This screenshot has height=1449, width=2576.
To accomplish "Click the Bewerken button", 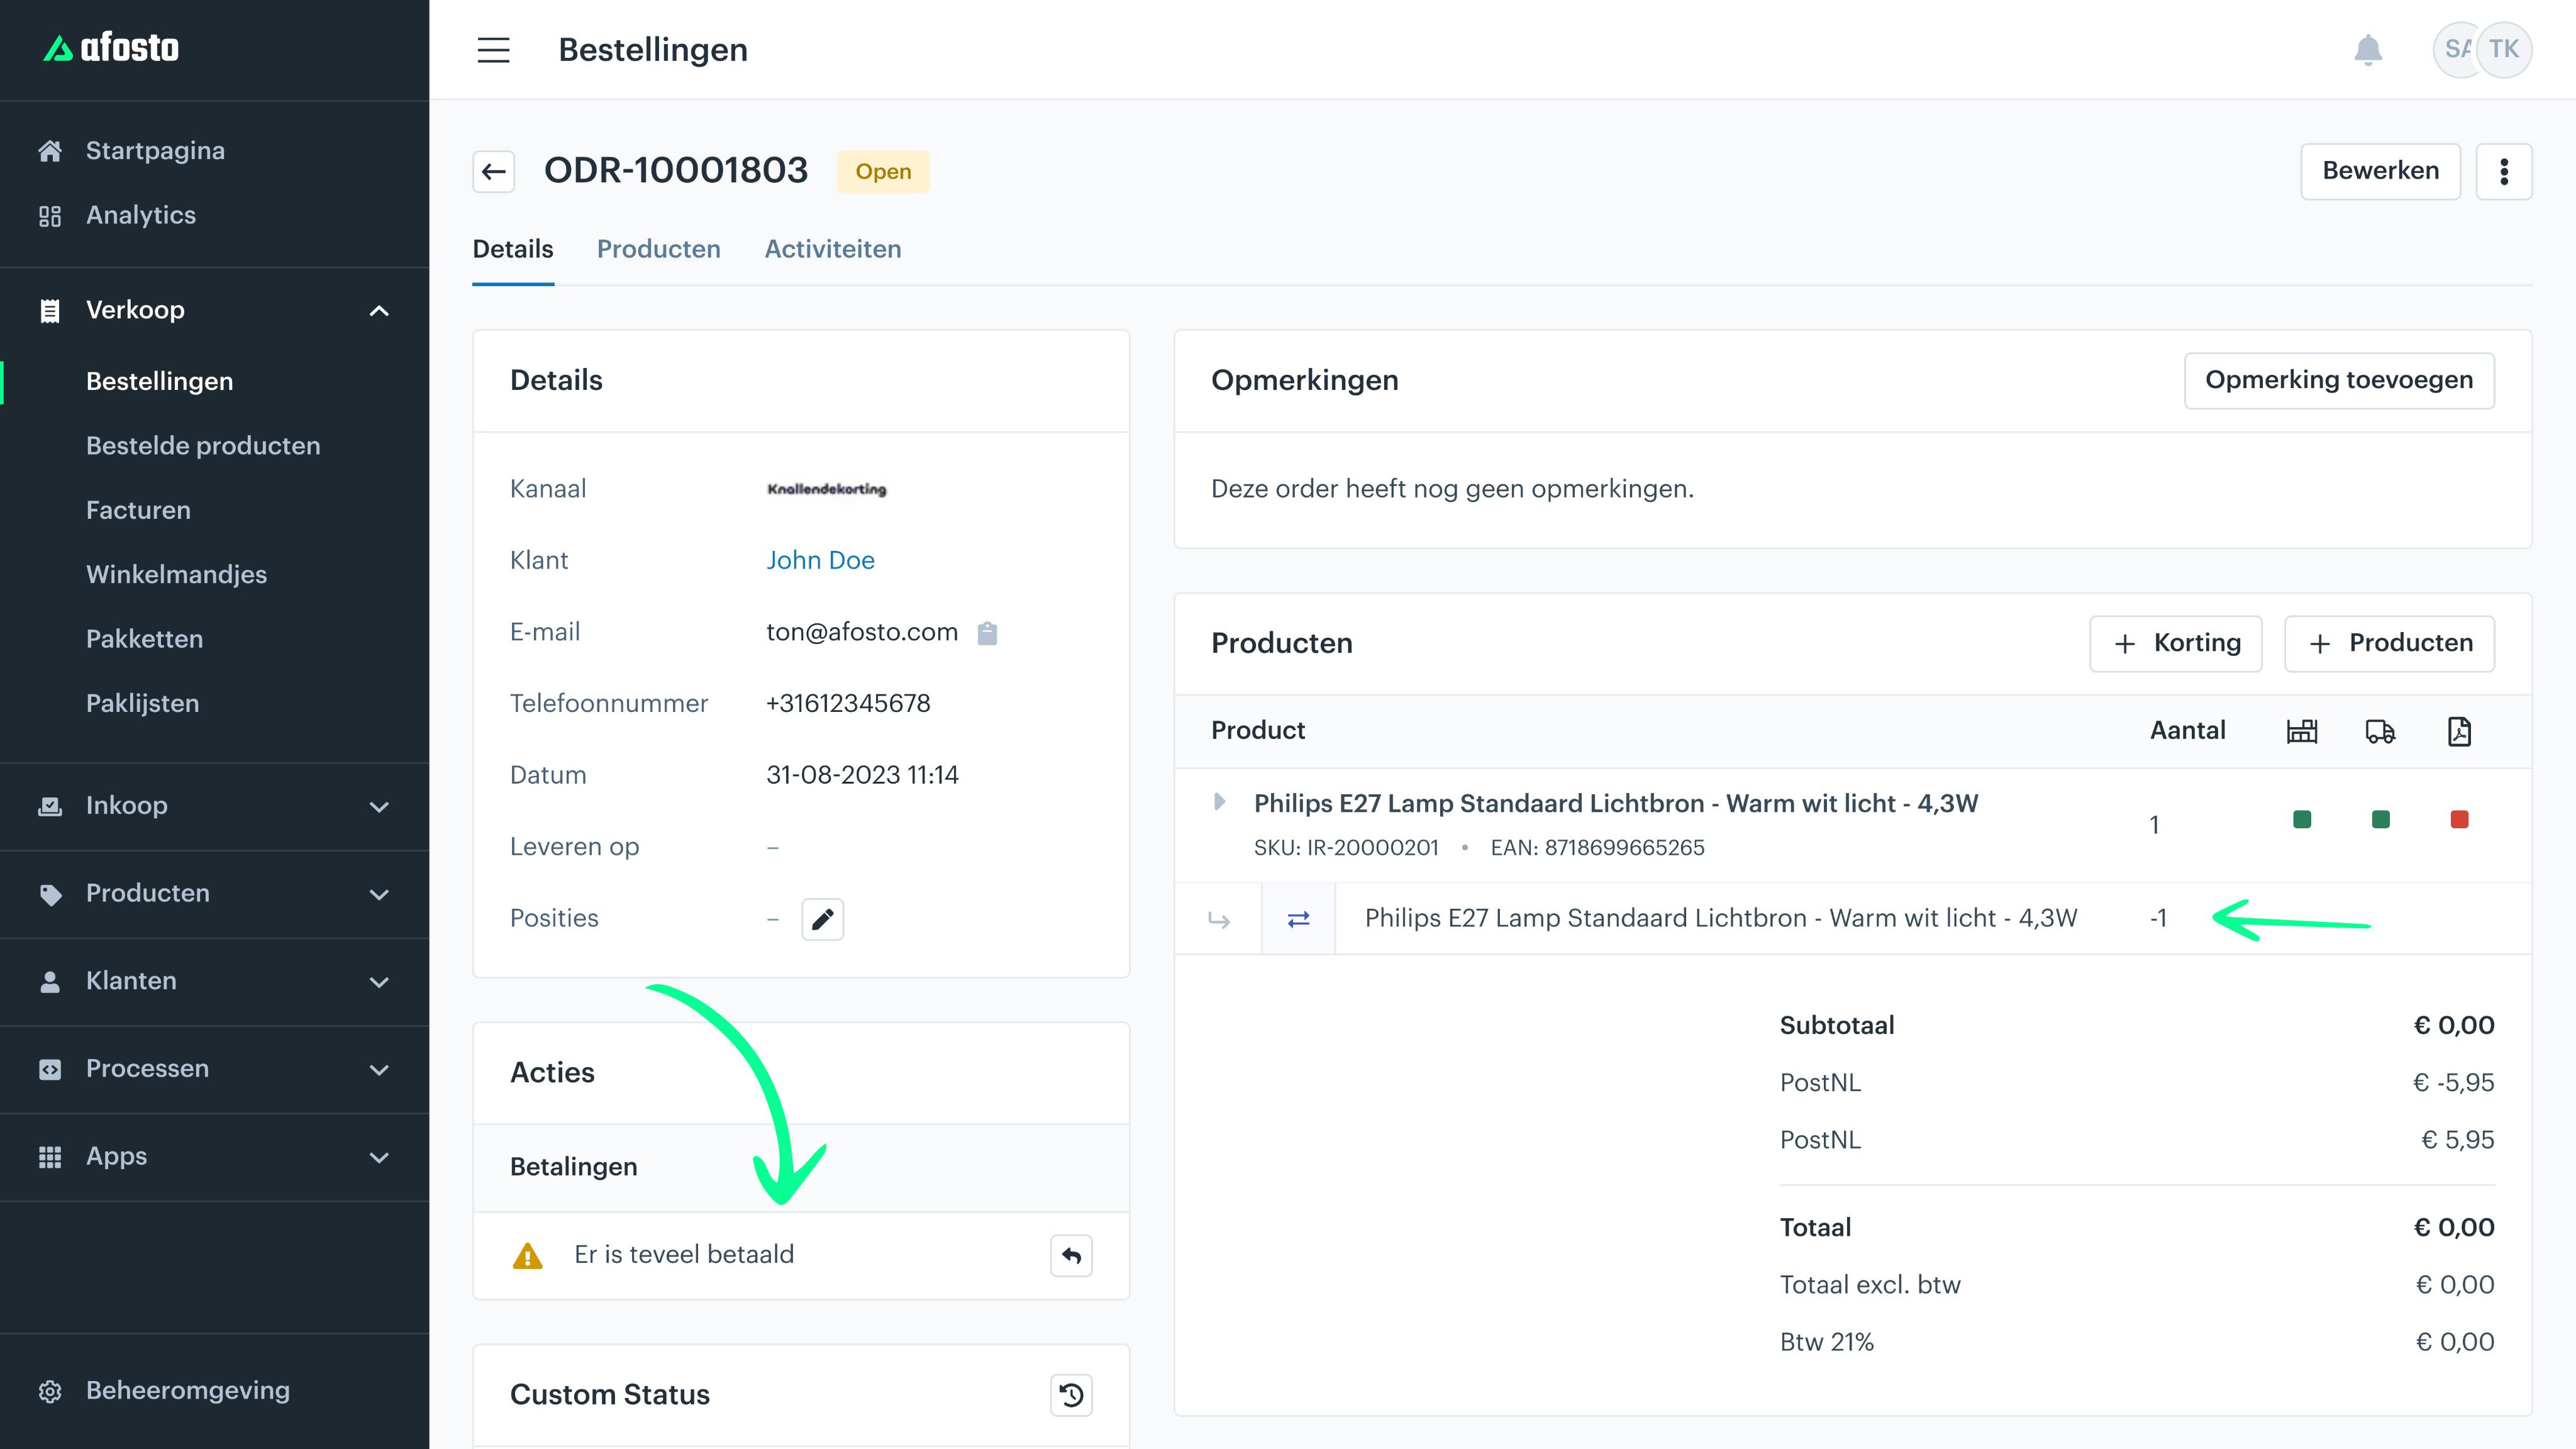I will 2380,171.
